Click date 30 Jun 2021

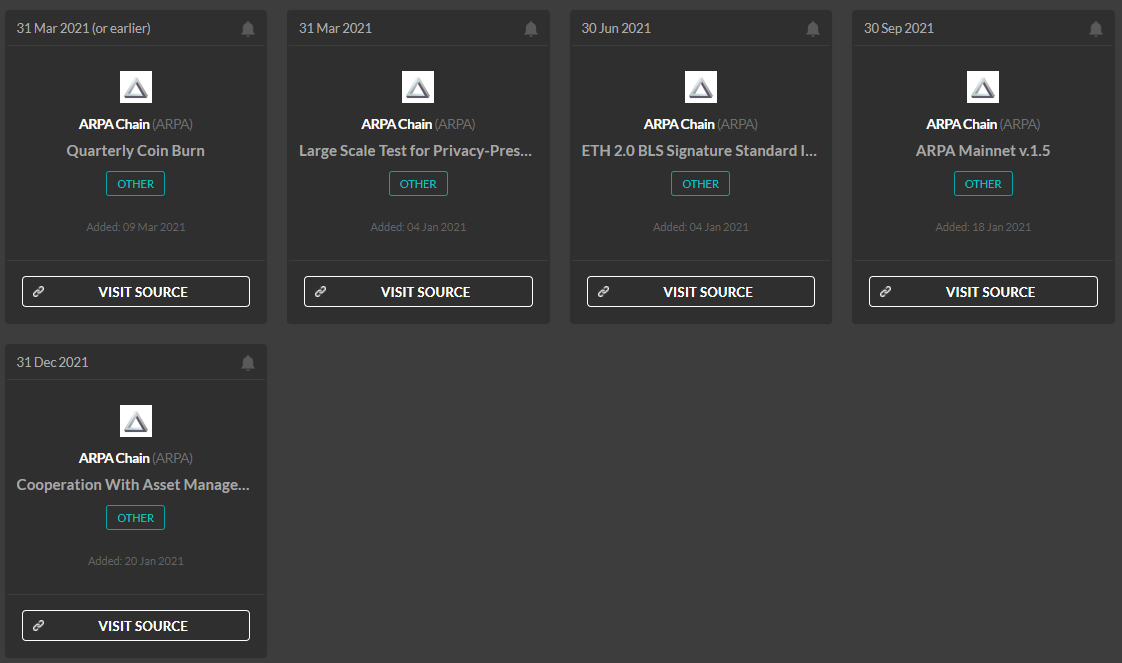click(616, 29)
